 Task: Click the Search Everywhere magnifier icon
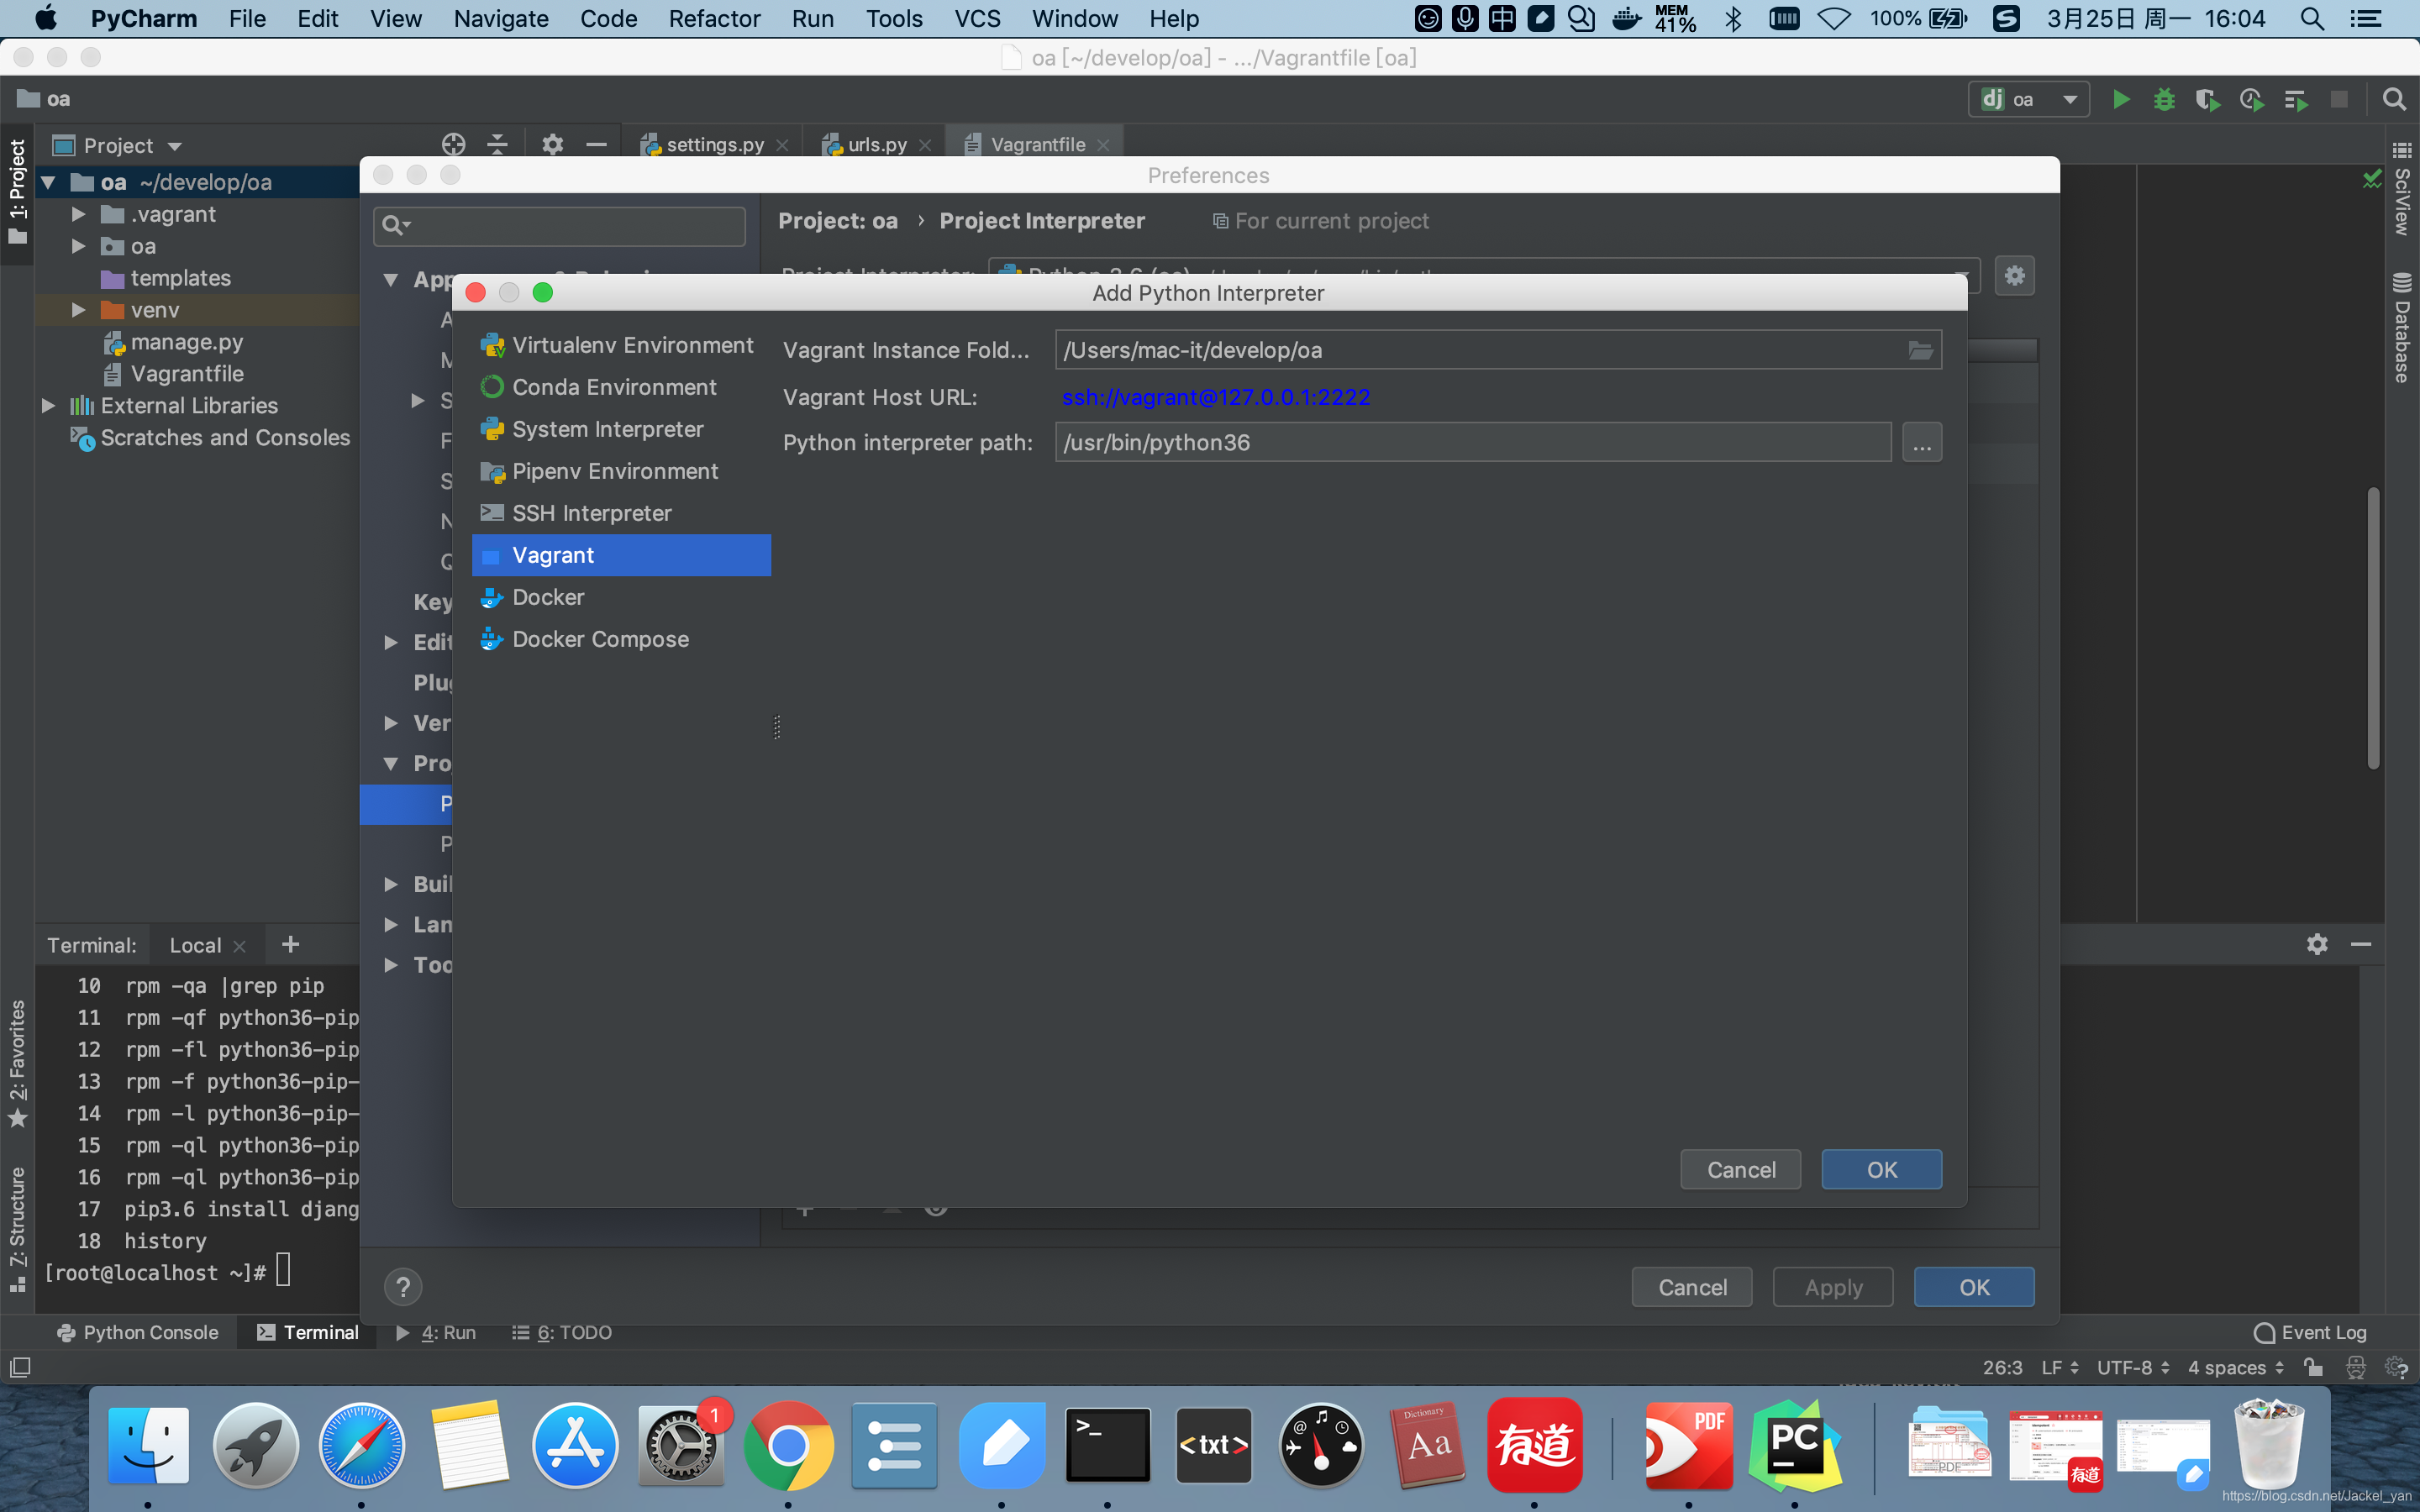[x=2394, y=99]
